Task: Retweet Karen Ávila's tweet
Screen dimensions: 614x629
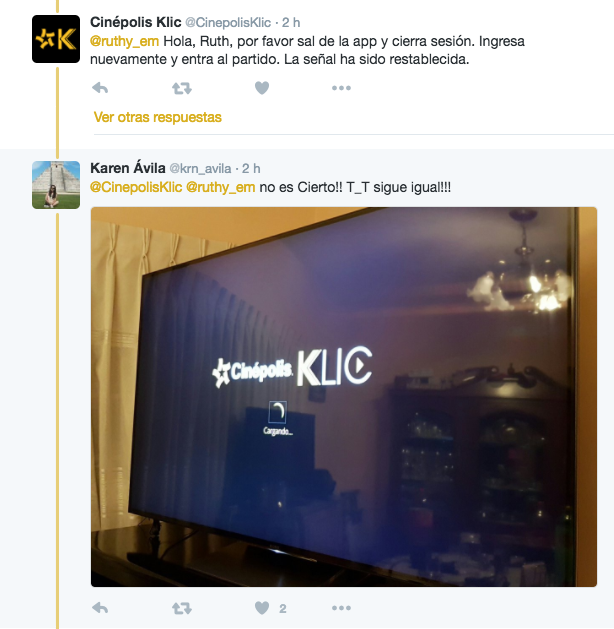Action: click(182, 608)
